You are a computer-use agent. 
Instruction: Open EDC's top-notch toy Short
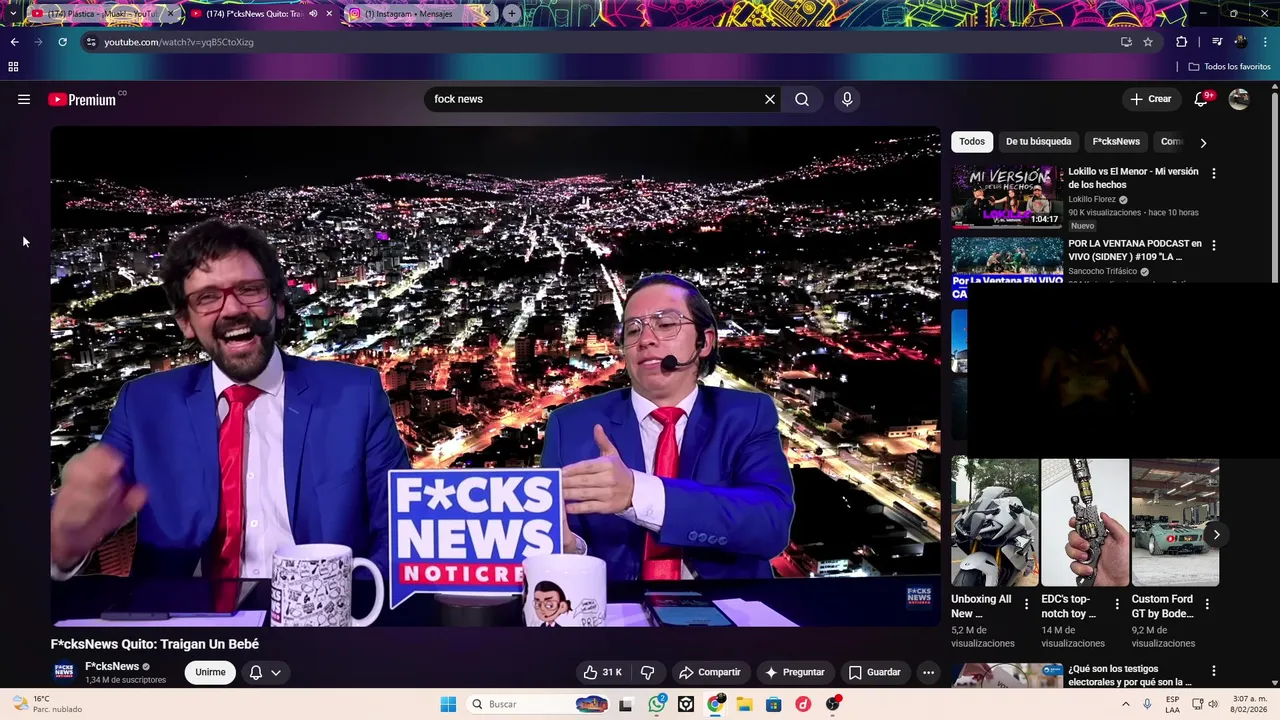click(1085, 522)
